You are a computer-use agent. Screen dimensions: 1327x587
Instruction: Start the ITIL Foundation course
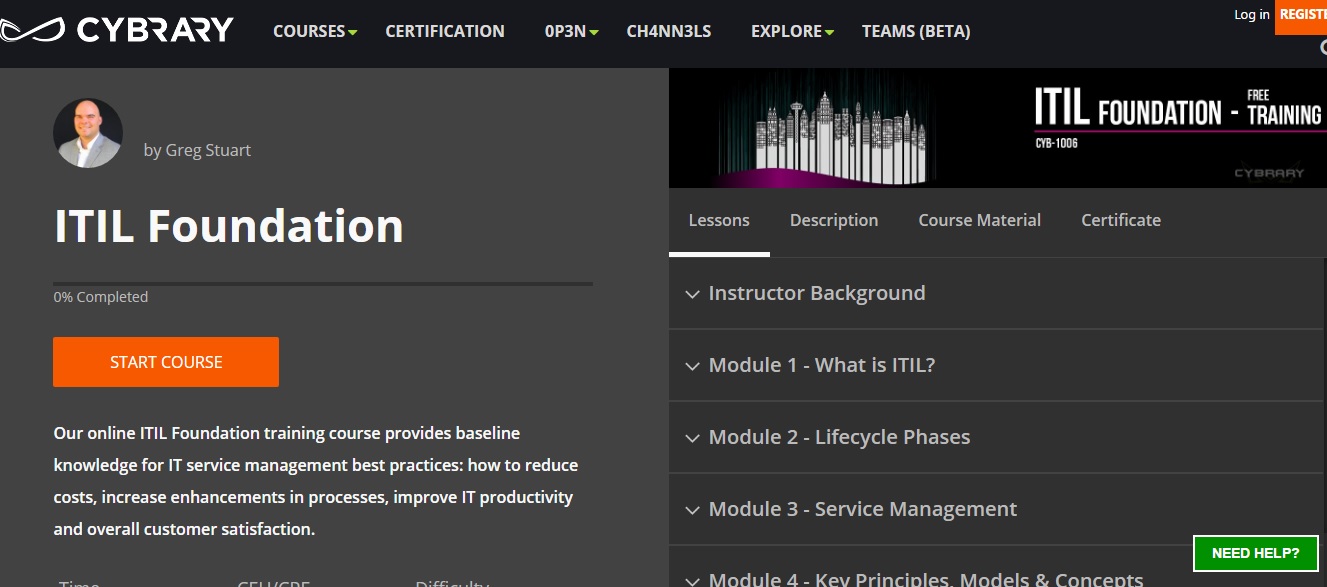point(166,362)
